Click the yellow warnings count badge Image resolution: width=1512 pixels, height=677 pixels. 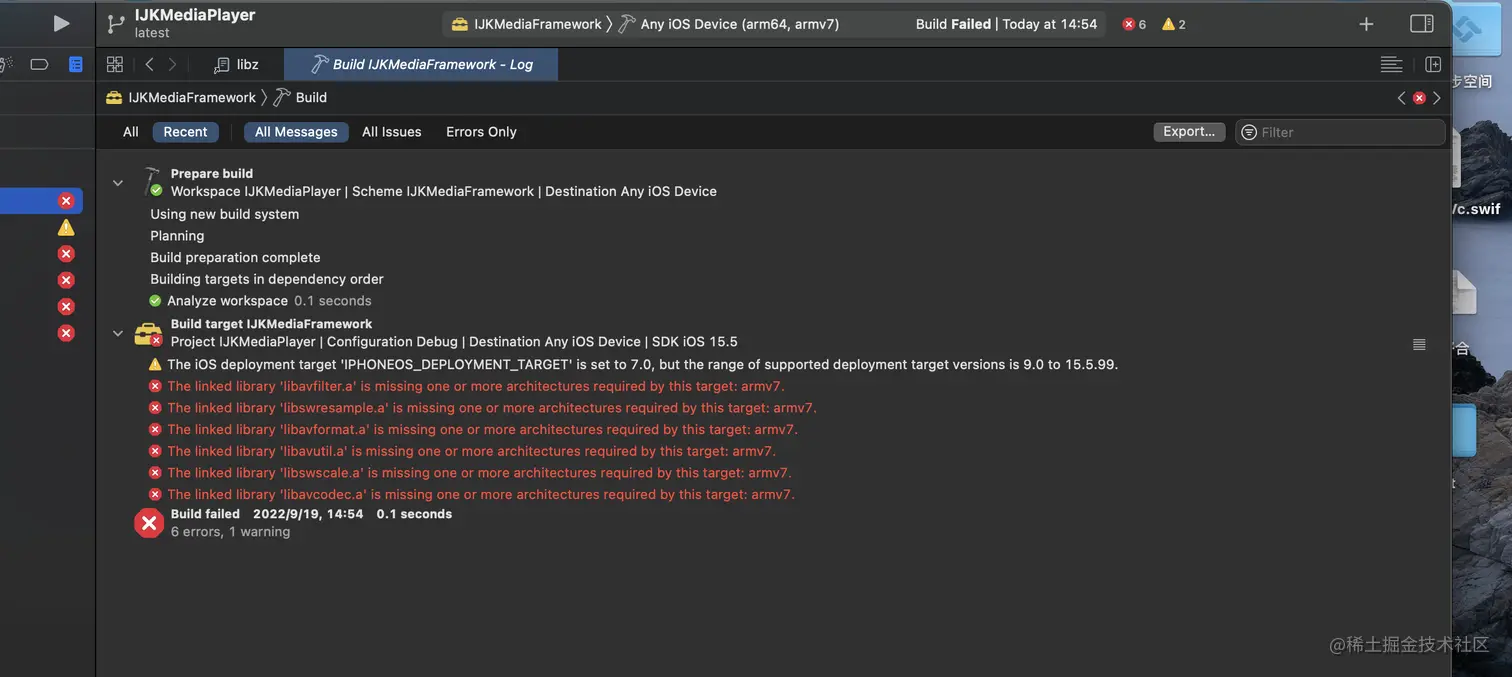click(x=1174, y=24)
